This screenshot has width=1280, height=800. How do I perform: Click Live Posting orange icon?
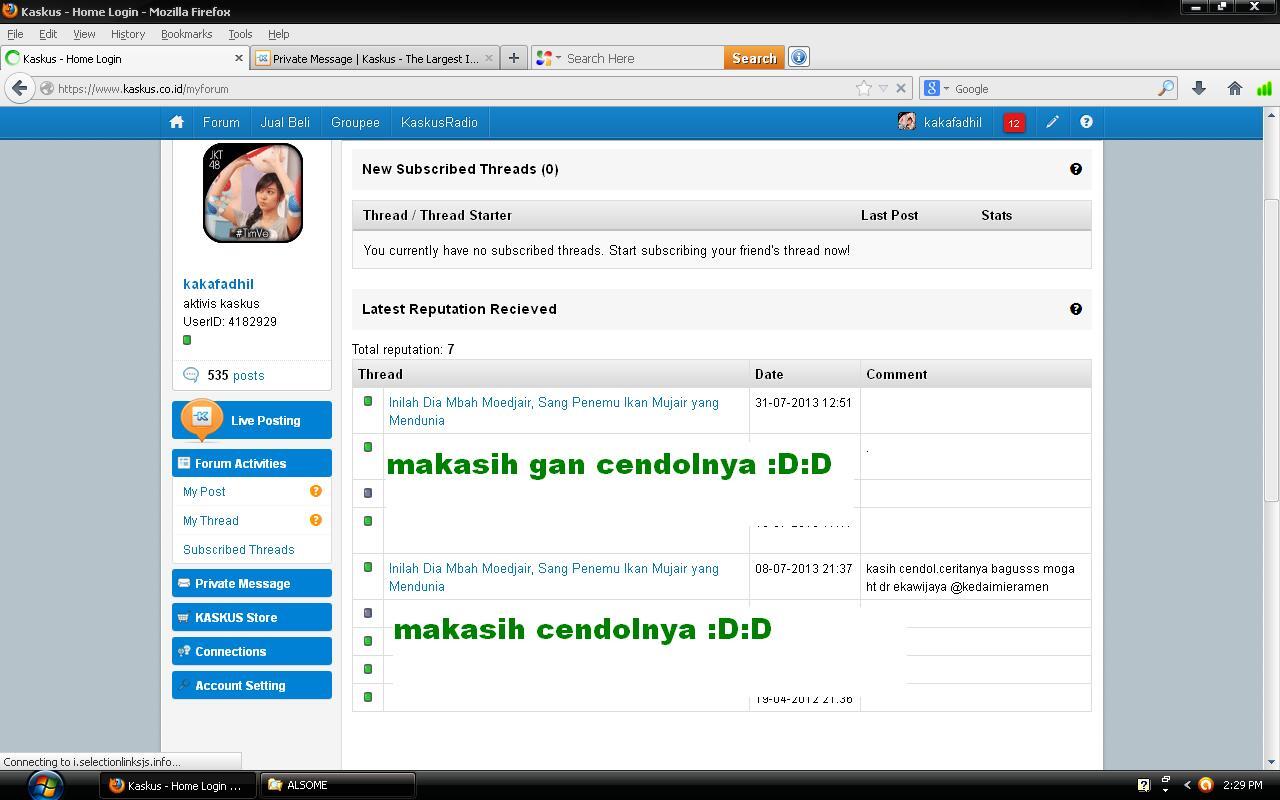click(201, 419)
